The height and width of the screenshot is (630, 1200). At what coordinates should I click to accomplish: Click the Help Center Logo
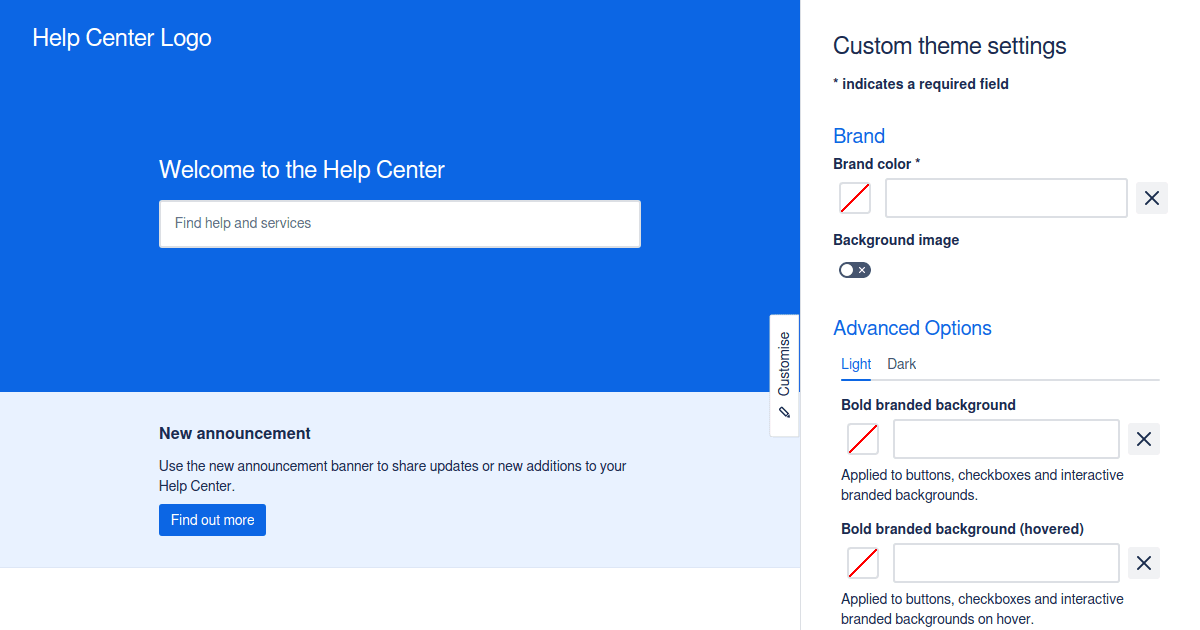click(122, 37)
